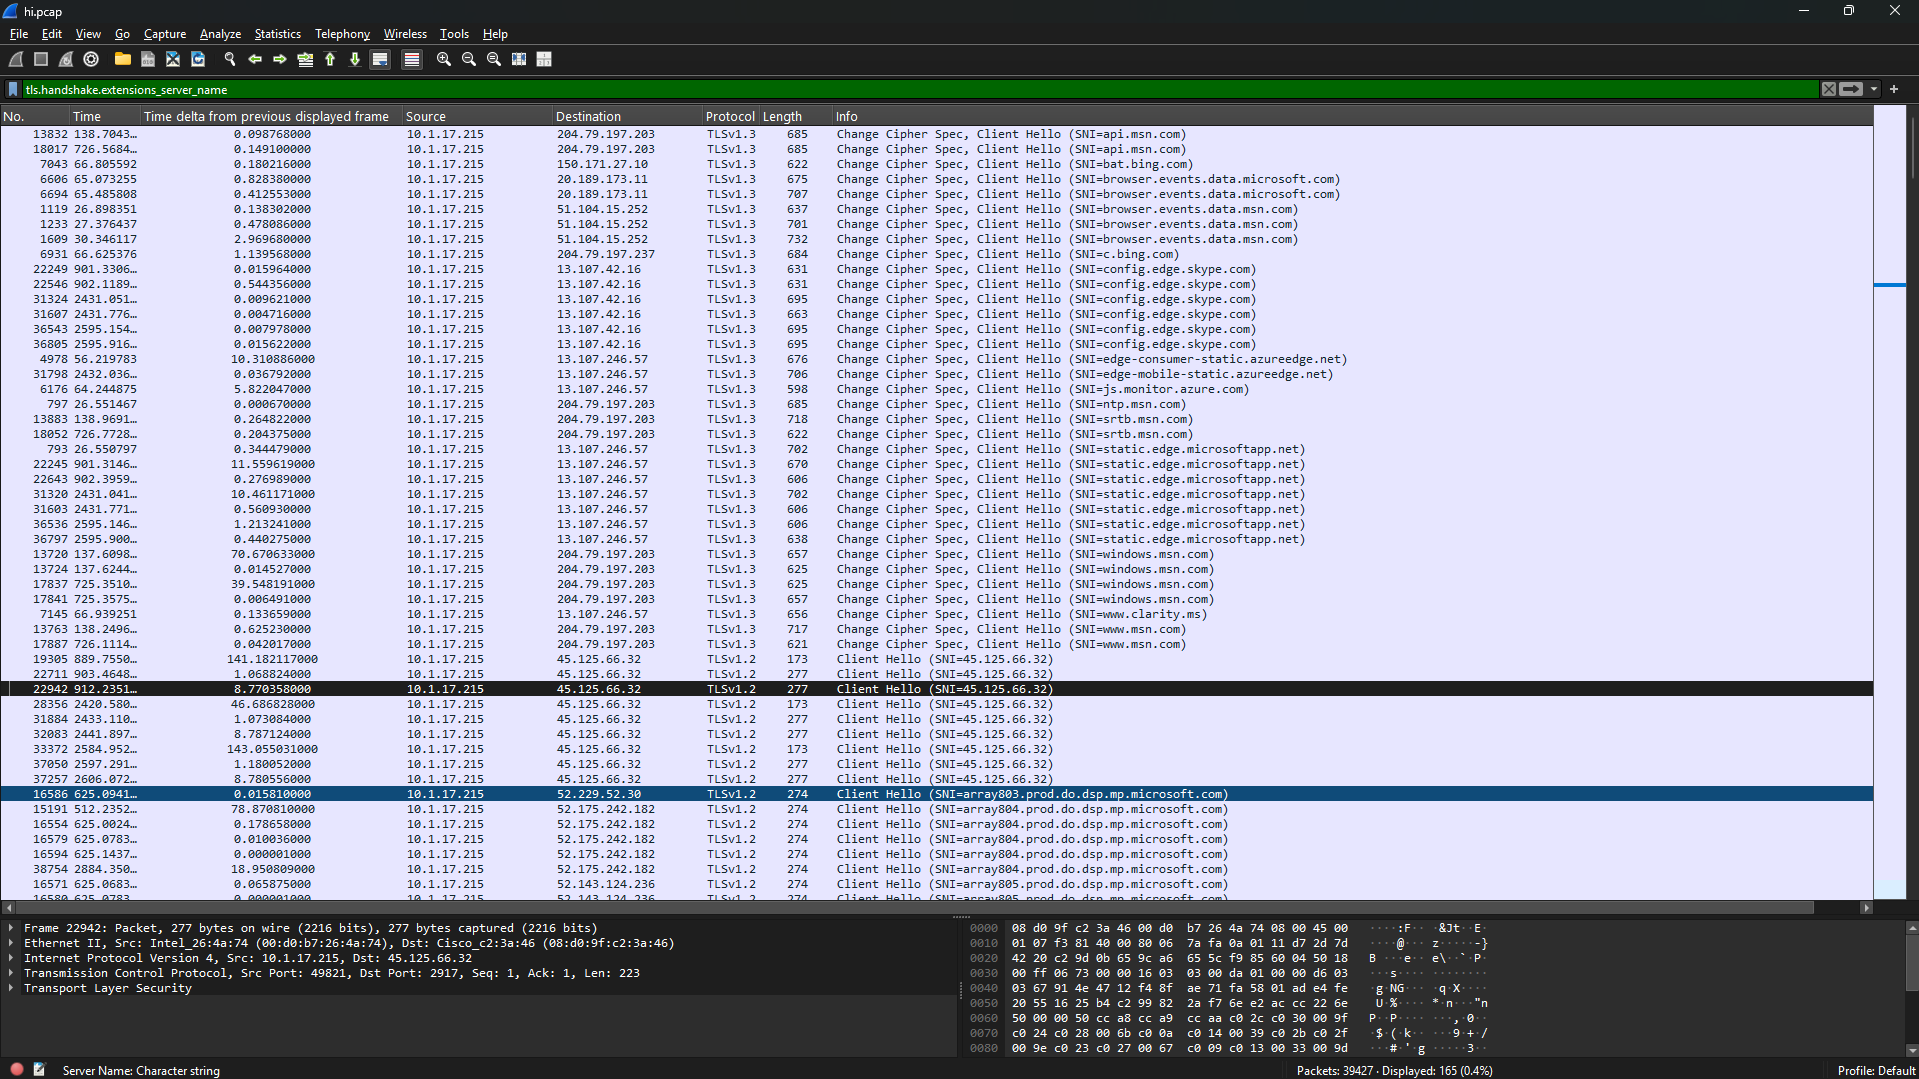Zoom in the main window text
This screenshot has height=1079, width=1919.
click(x=444, y=60)
